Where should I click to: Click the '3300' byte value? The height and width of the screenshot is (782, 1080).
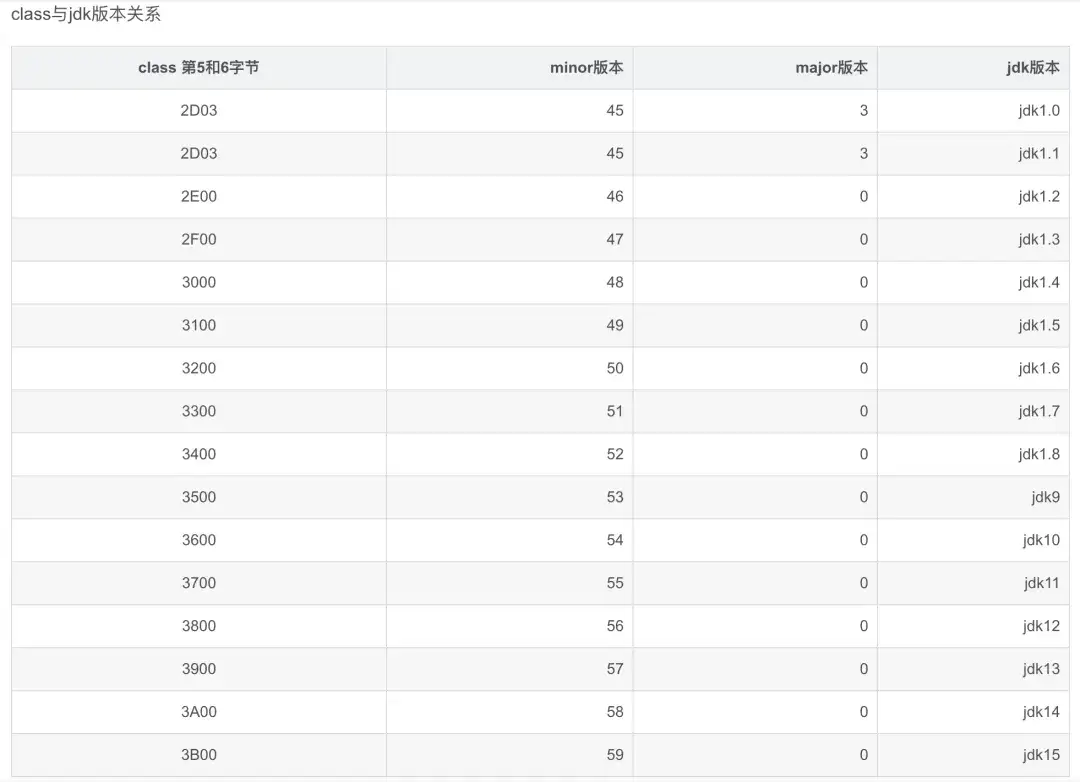coord(198,411)
